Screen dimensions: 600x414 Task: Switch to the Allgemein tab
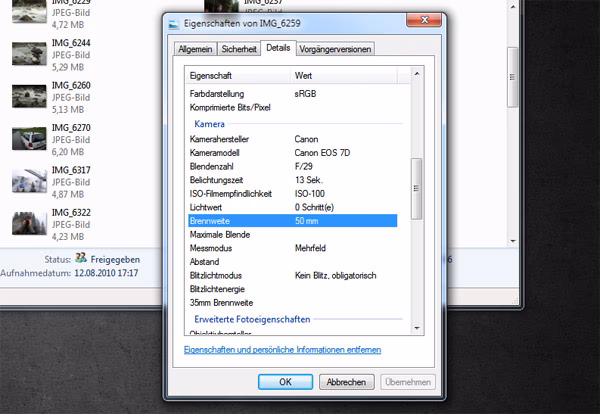[x=195, y=49]
